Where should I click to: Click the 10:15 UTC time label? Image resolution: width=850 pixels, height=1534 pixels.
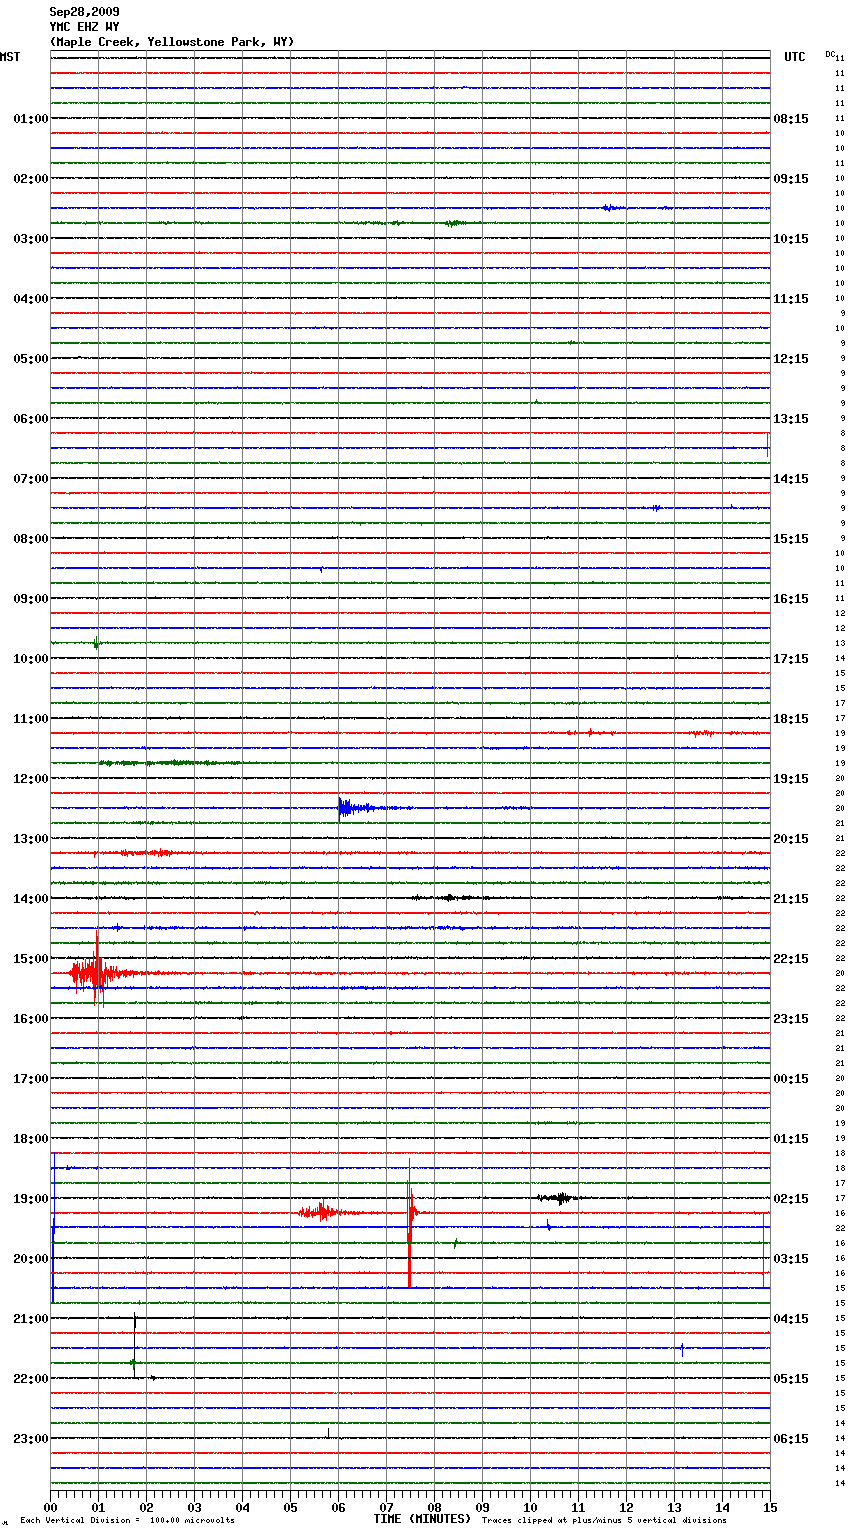click(791, 239)
